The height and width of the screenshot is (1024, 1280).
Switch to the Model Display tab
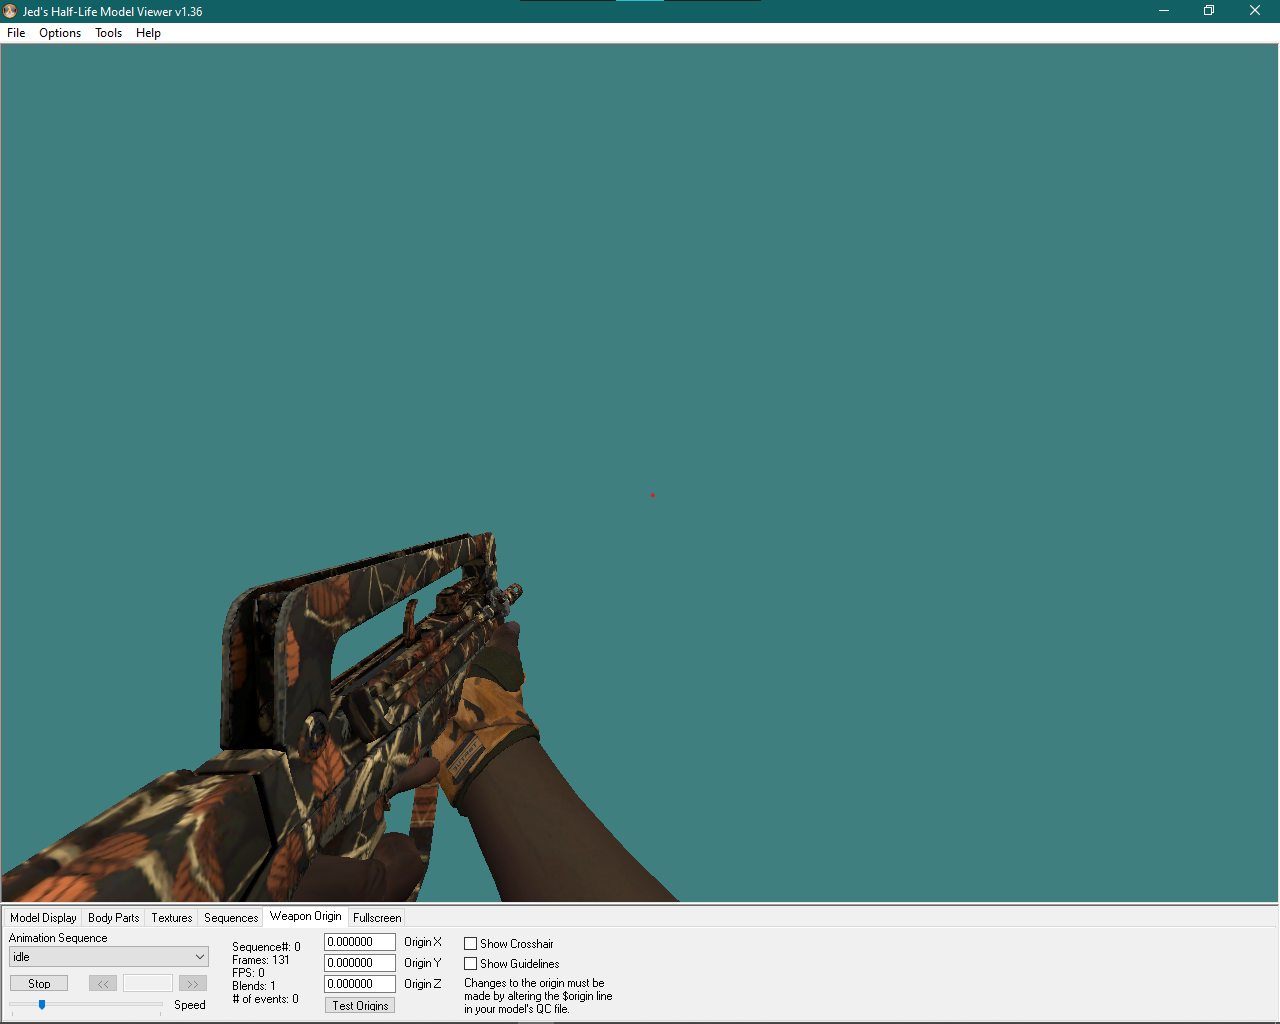43,917
